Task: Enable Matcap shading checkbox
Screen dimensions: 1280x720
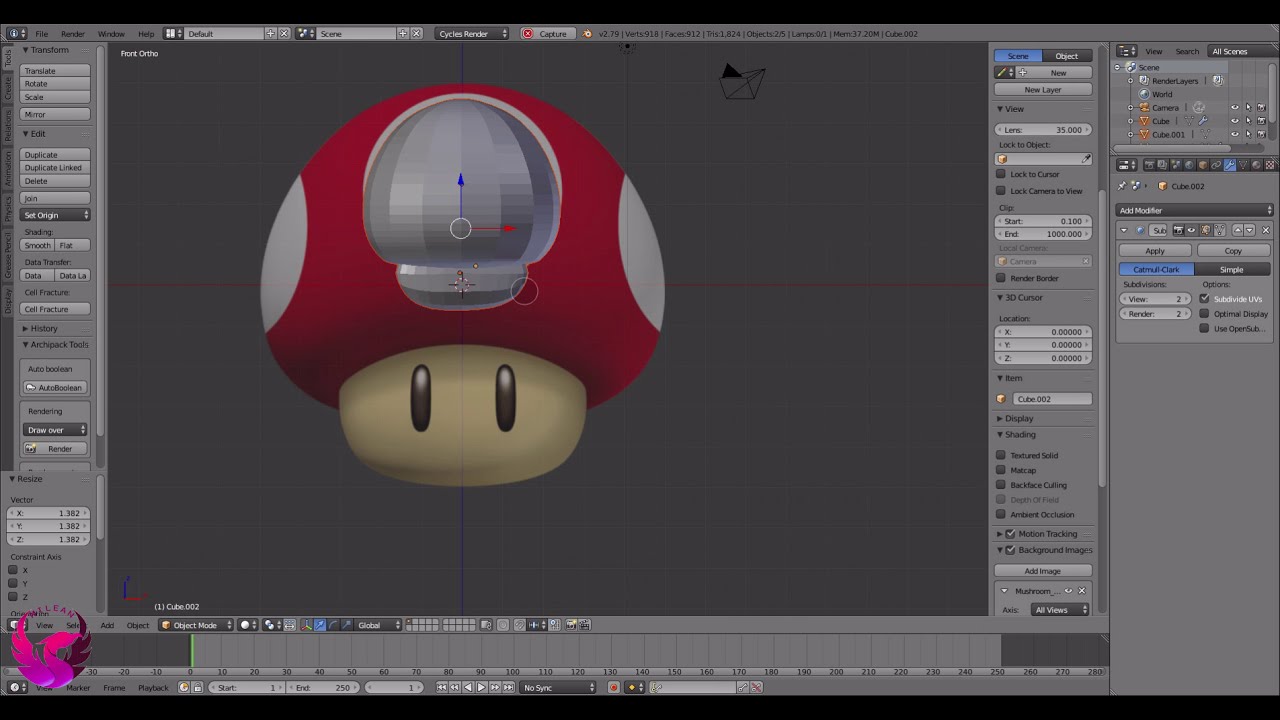Action: tap(1001, 470)
